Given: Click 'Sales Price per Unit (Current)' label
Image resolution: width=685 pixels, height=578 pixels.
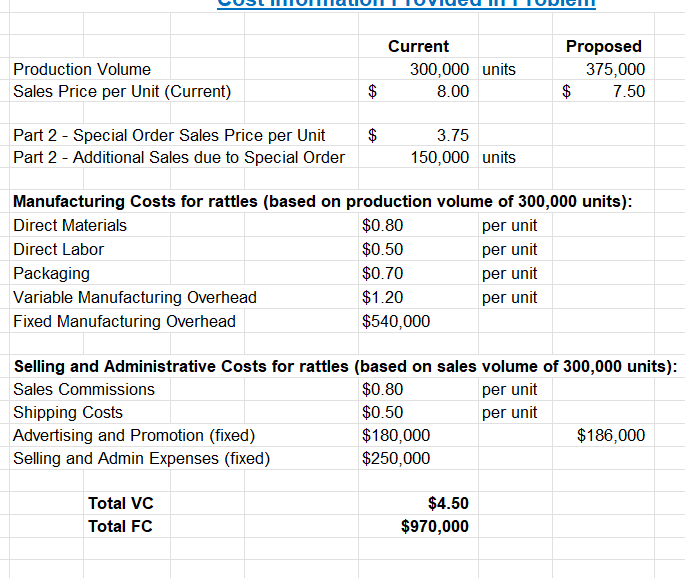Looking at the screenshot, I should pos(122,91).
